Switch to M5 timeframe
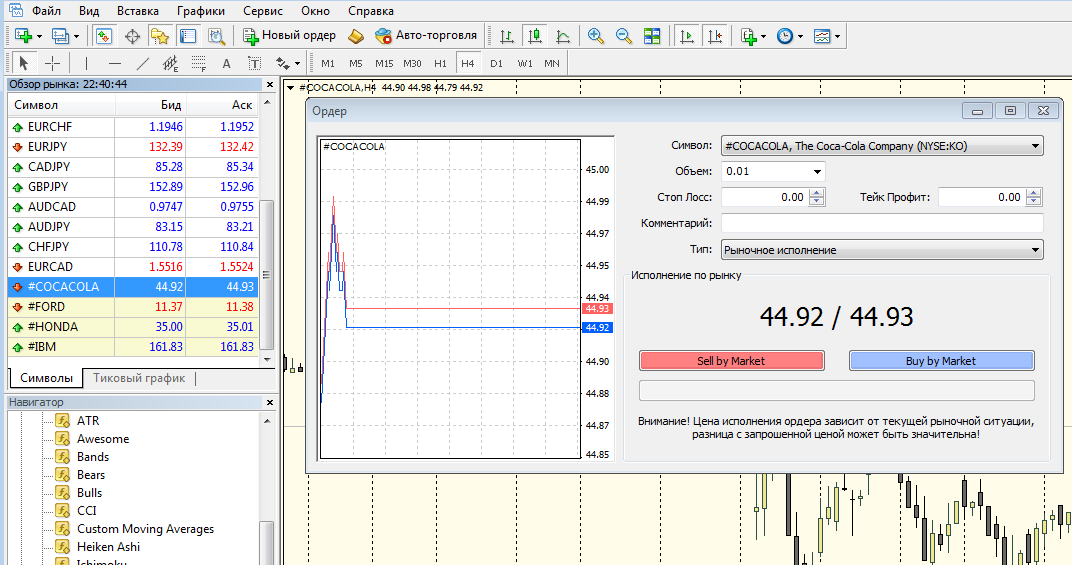The image size is (1072, 565). point(356,64)
